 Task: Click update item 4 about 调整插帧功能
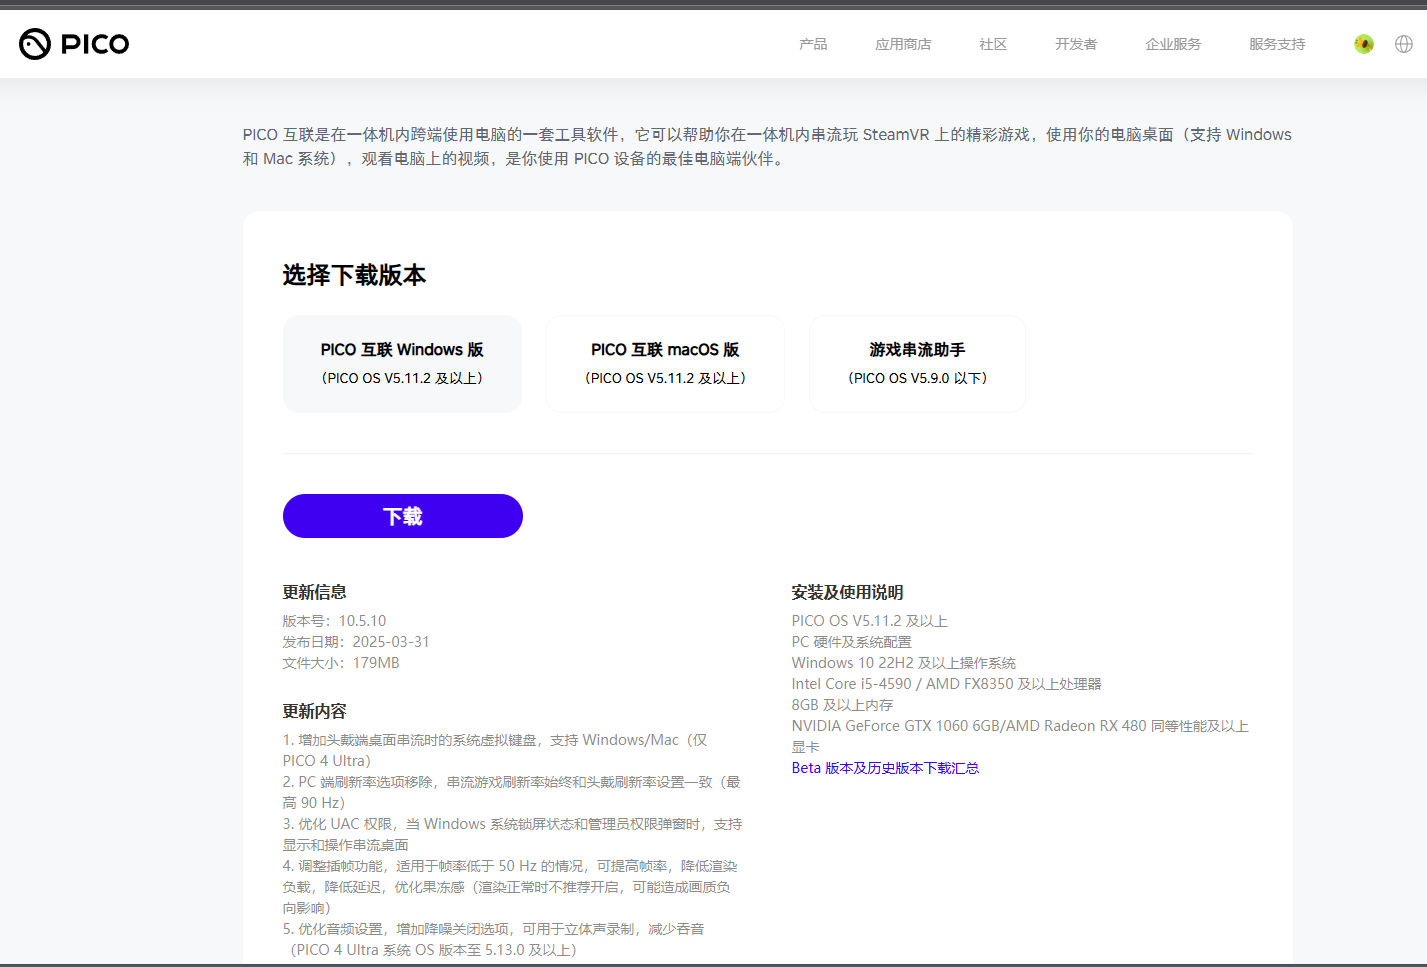[510, 887]
